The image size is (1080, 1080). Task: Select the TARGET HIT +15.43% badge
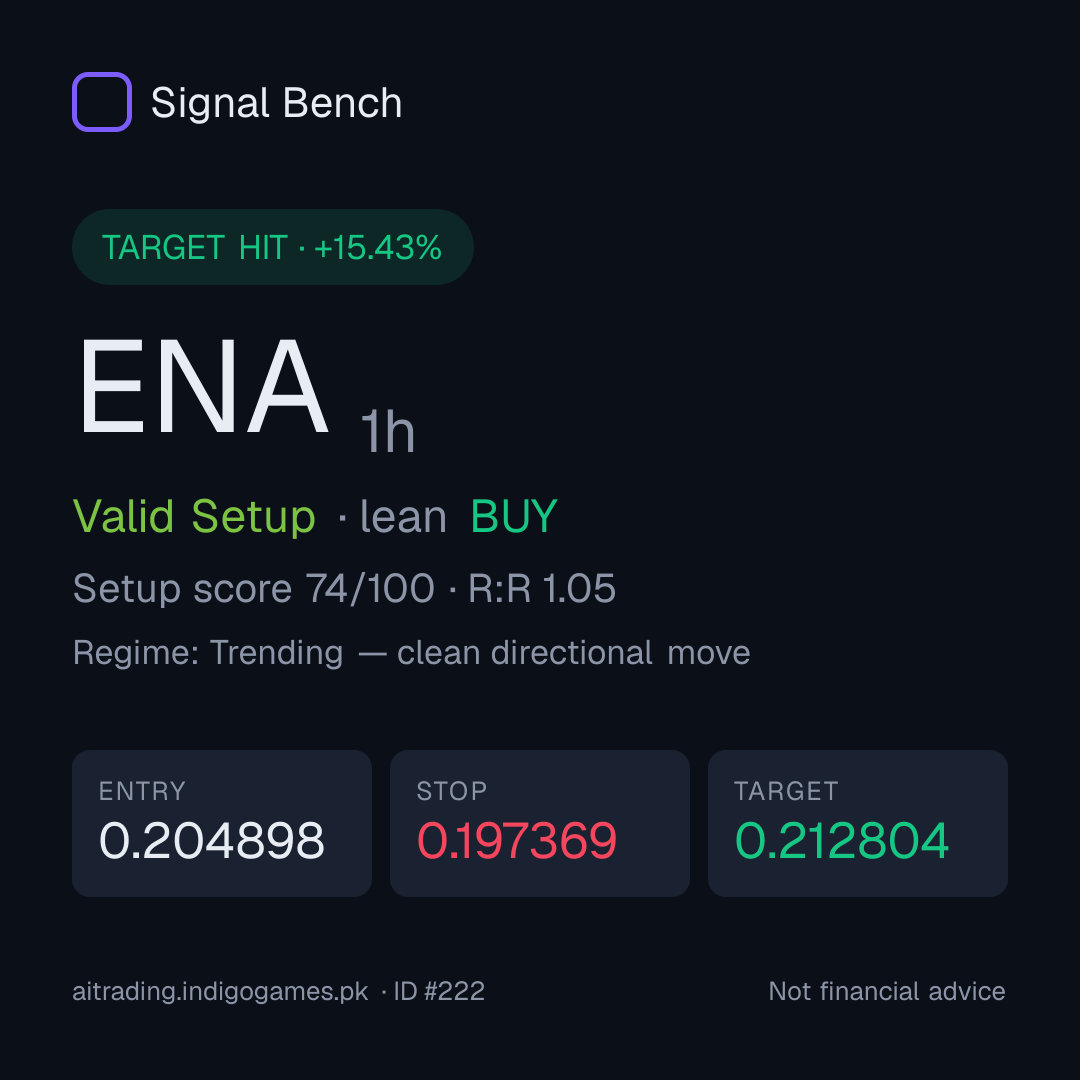(273, 247)
